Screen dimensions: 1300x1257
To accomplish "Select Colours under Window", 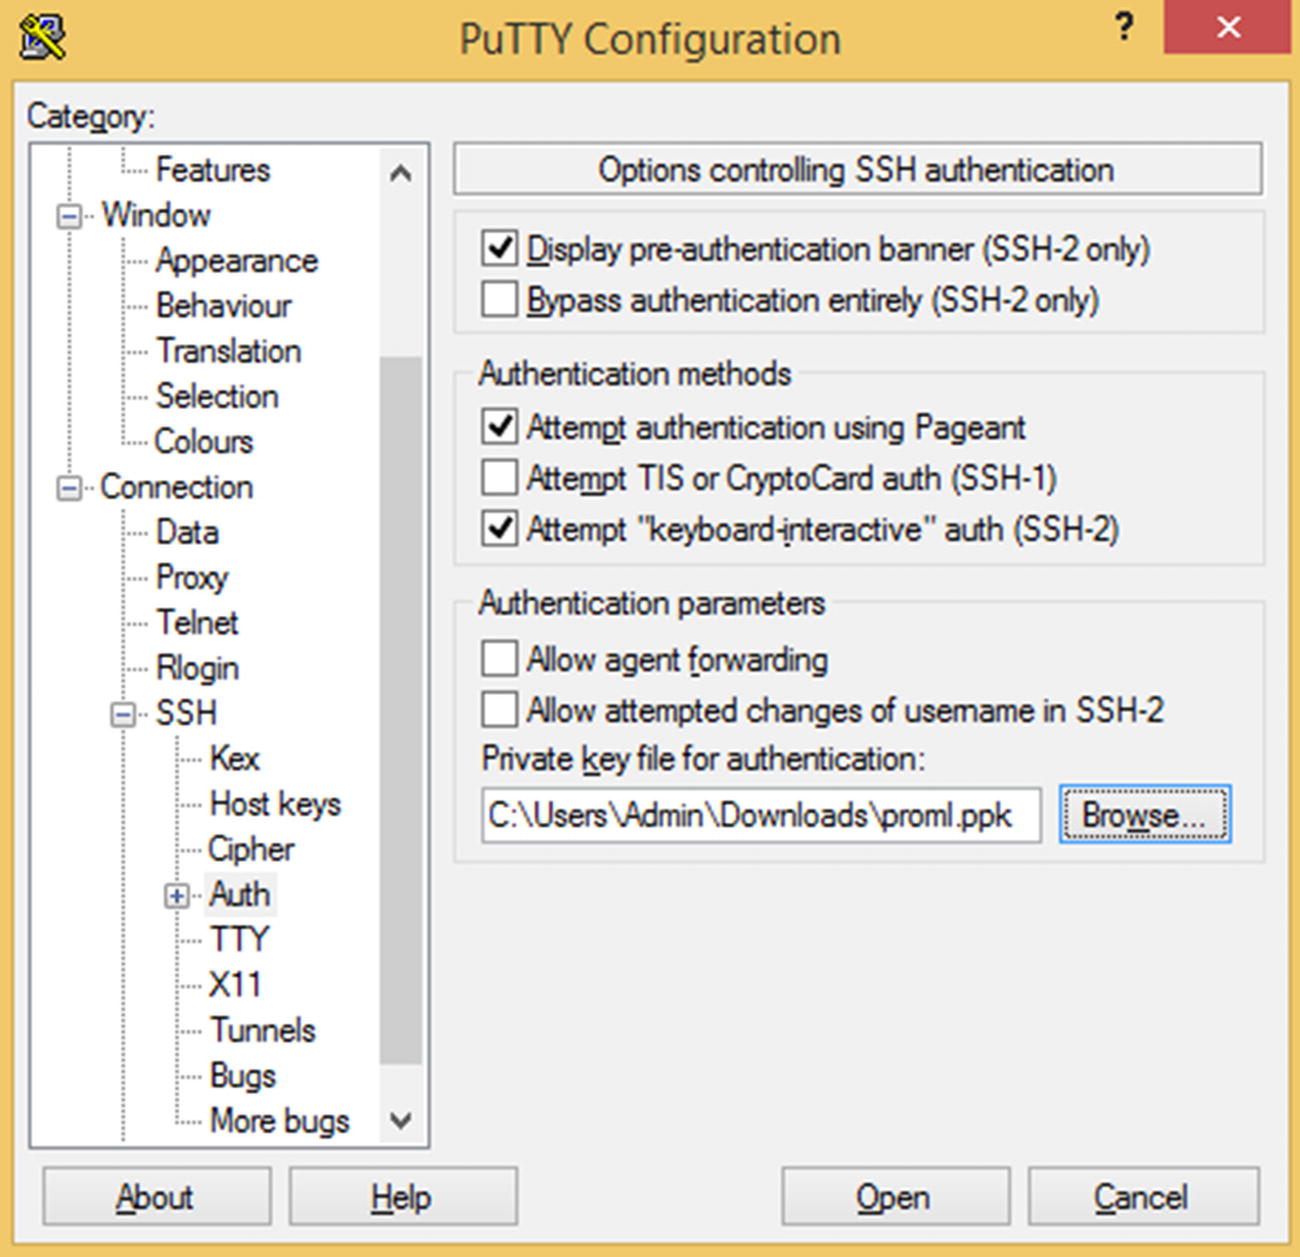I will [203, 441].
